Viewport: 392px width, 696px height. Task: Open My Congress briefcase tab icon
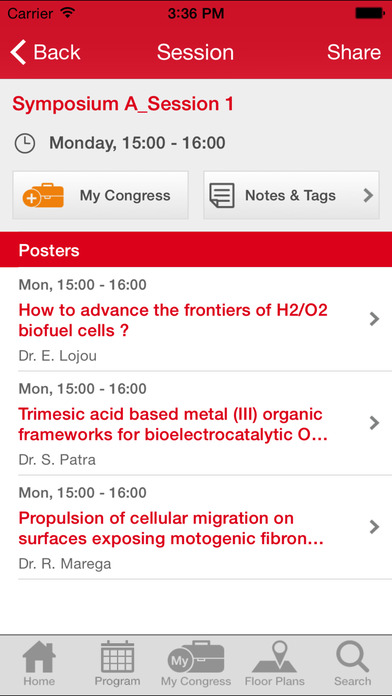(196, 657)
